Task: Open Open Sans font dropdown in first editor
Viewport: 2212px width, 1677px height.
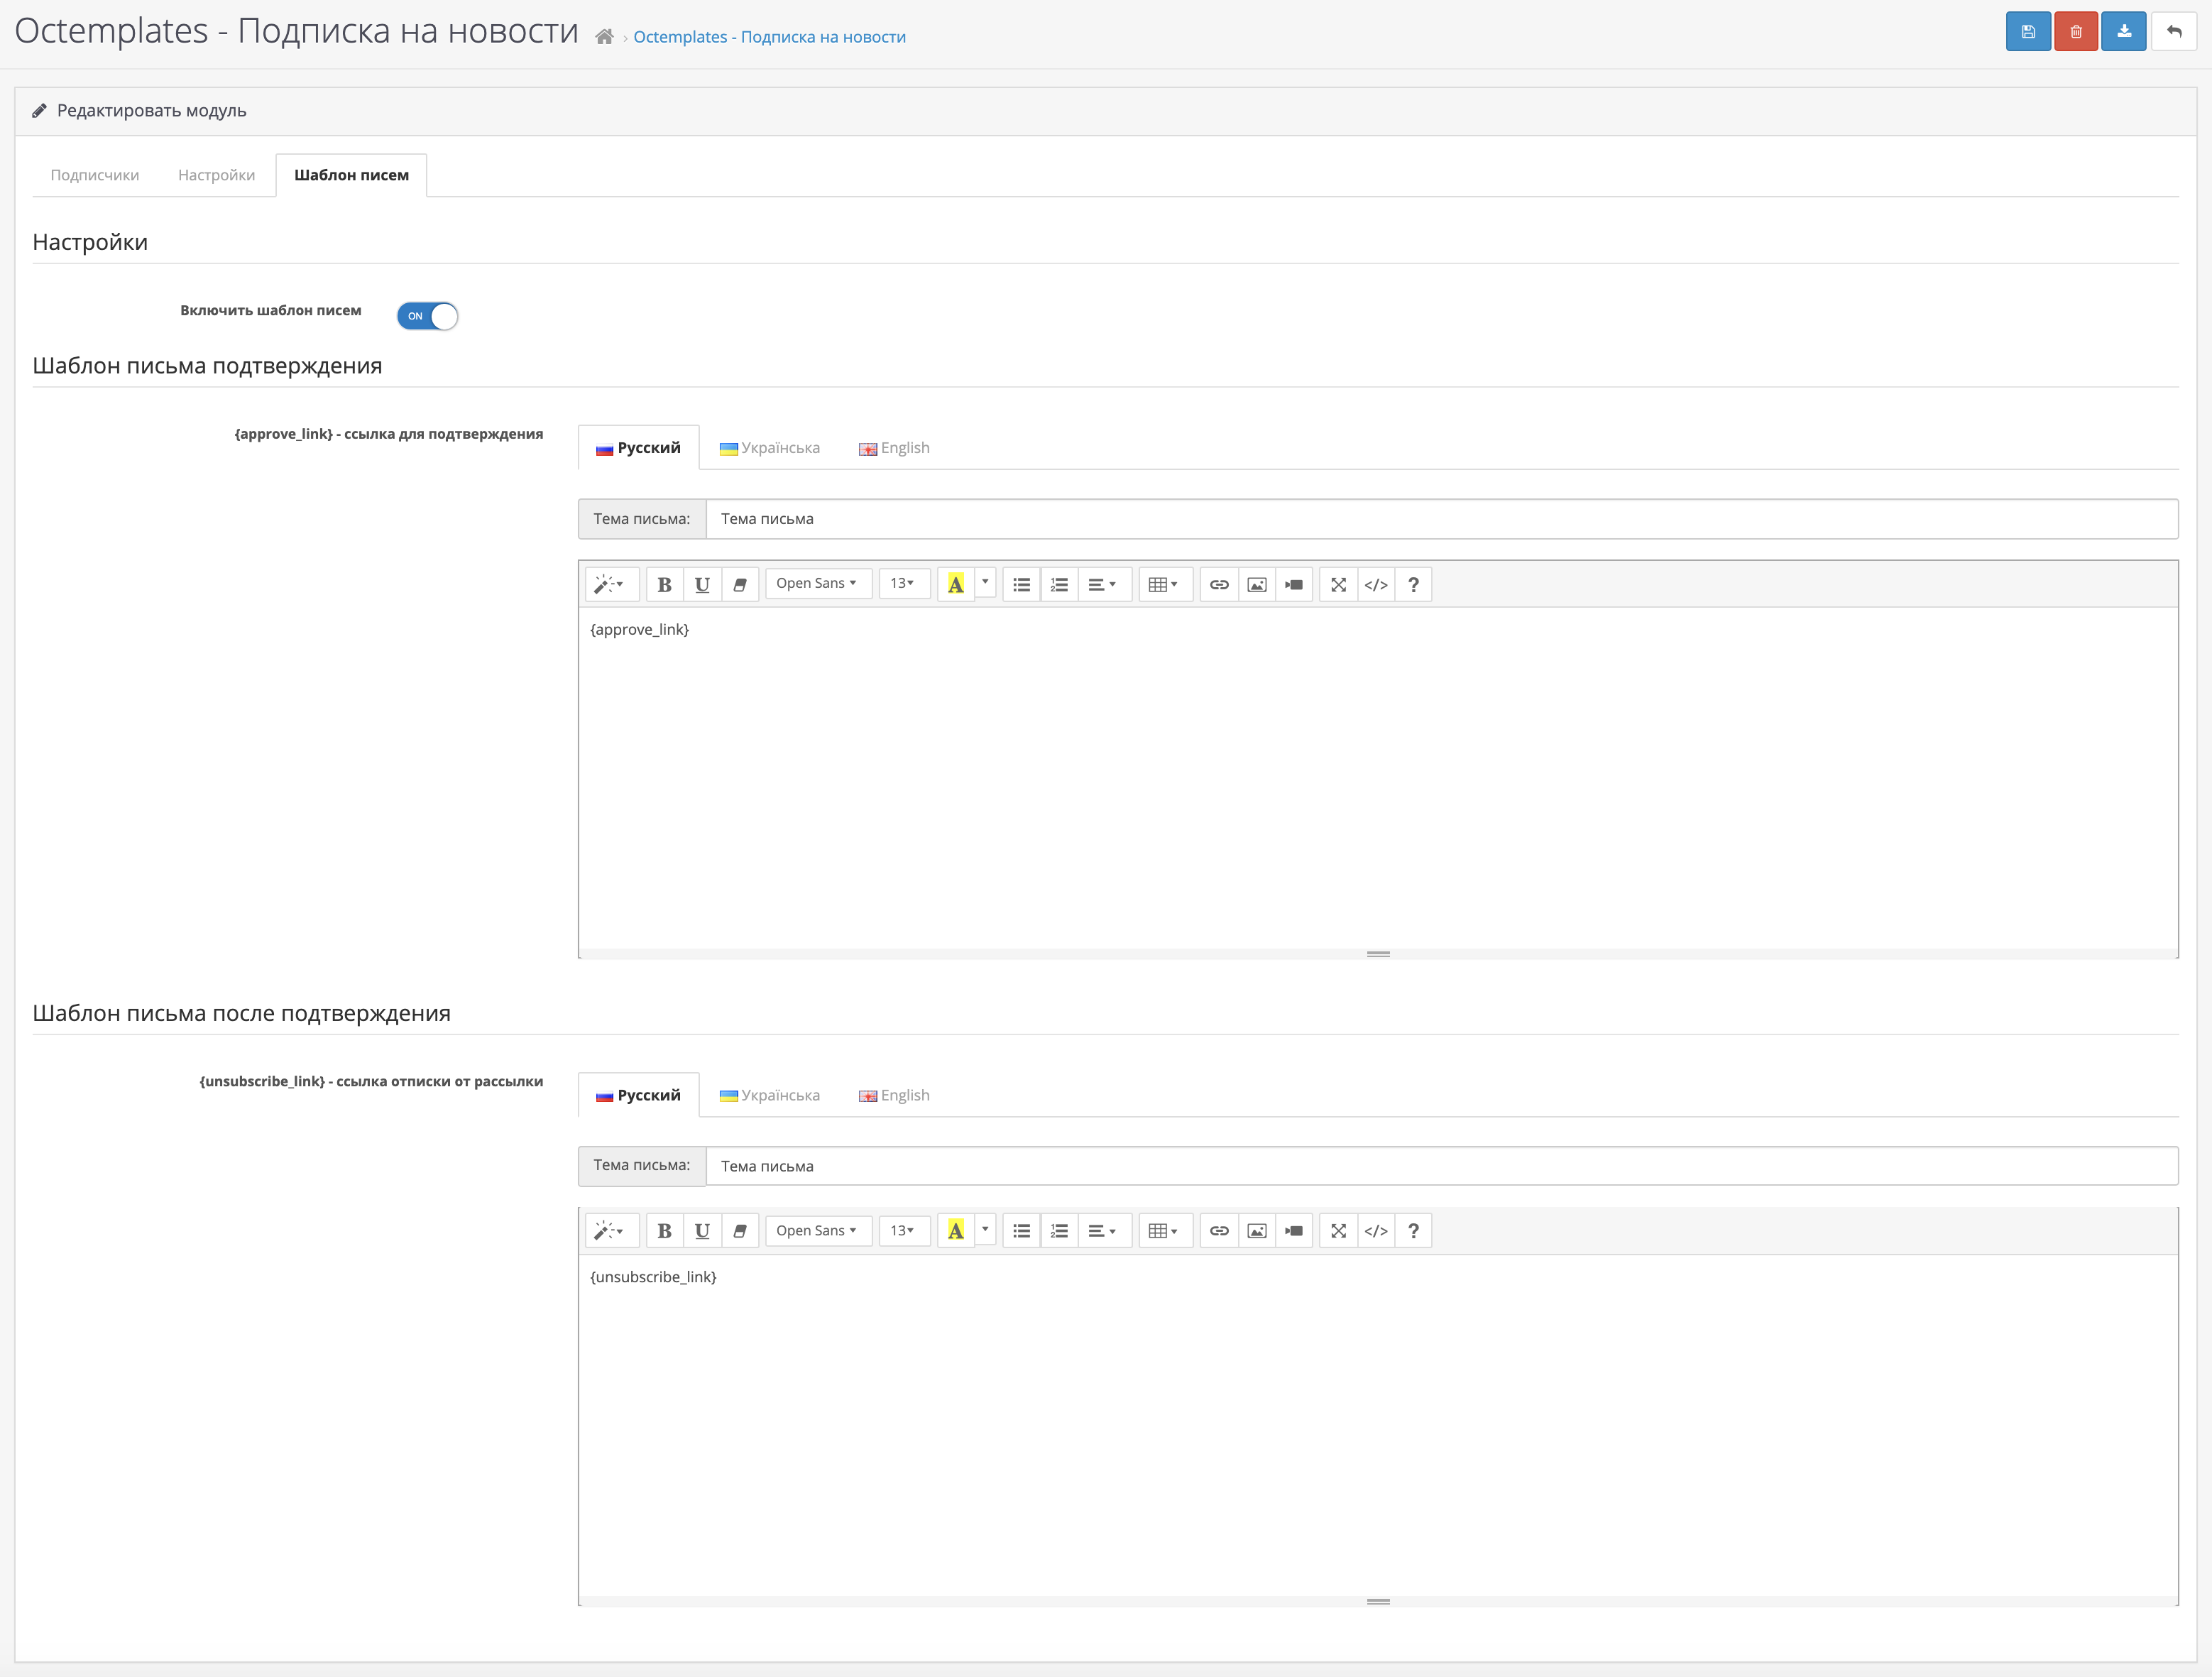Action: [817, 584]
